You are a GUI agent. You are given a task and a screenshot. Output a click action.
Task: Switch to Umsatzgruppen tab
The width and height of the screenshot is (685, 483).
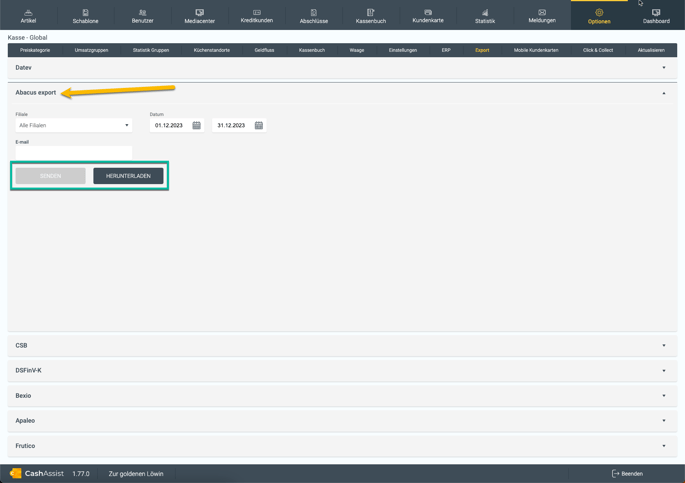tap(91, 50)
